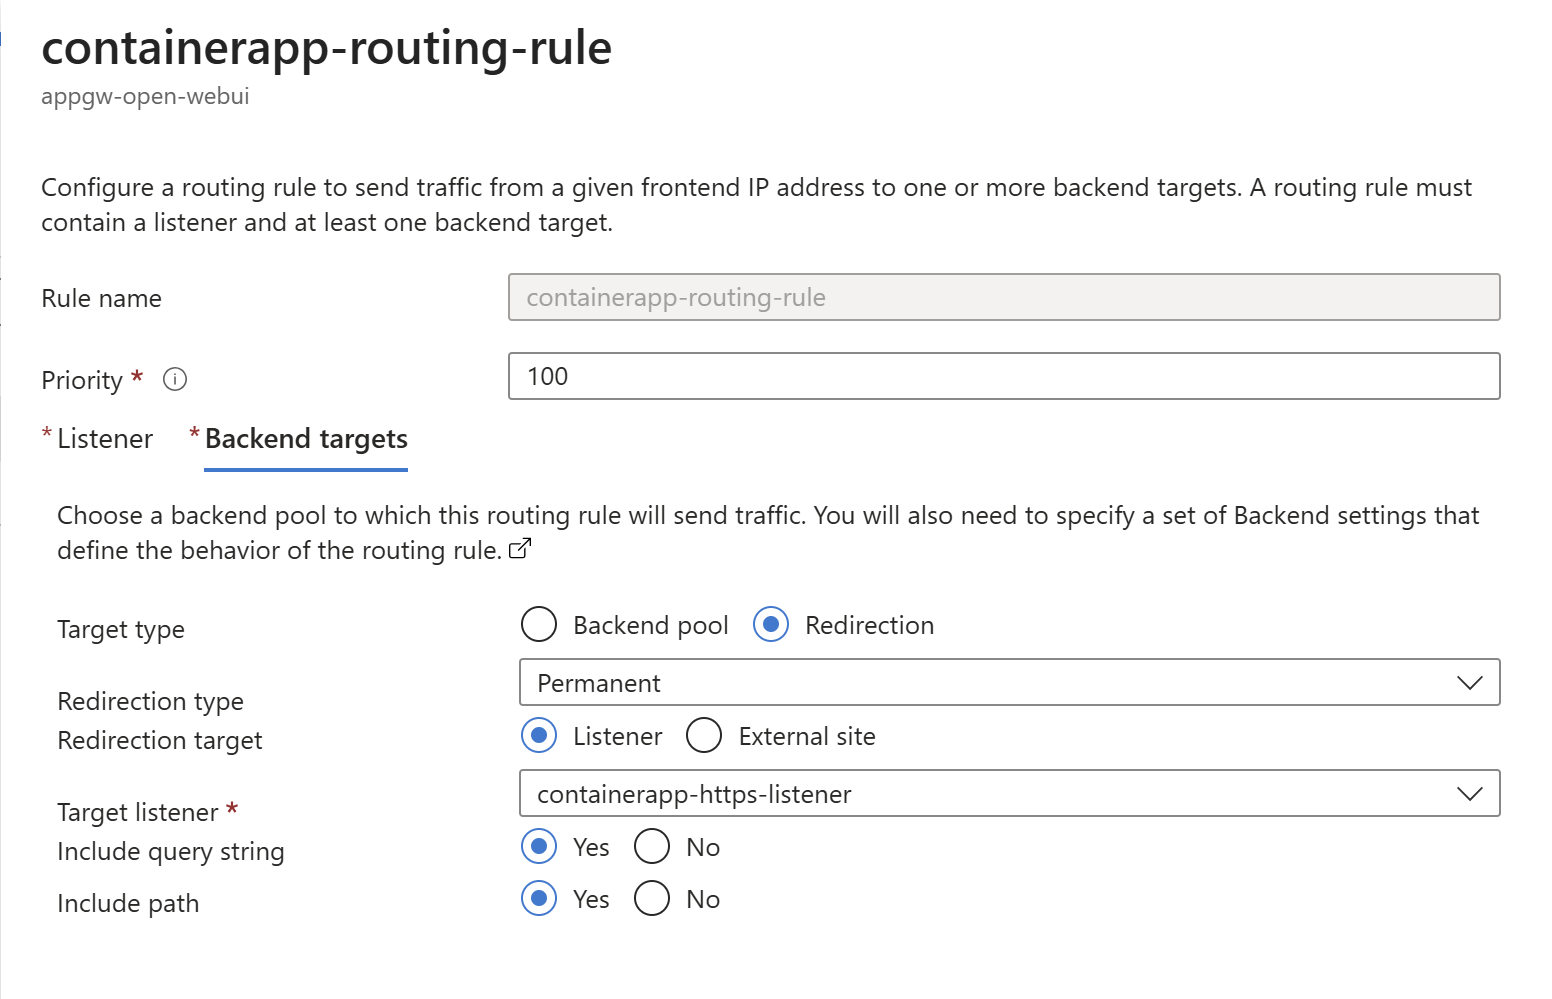This screenshot has height=999, width=1552.
Task: Select Redirection target type
Action: point(771,625)
